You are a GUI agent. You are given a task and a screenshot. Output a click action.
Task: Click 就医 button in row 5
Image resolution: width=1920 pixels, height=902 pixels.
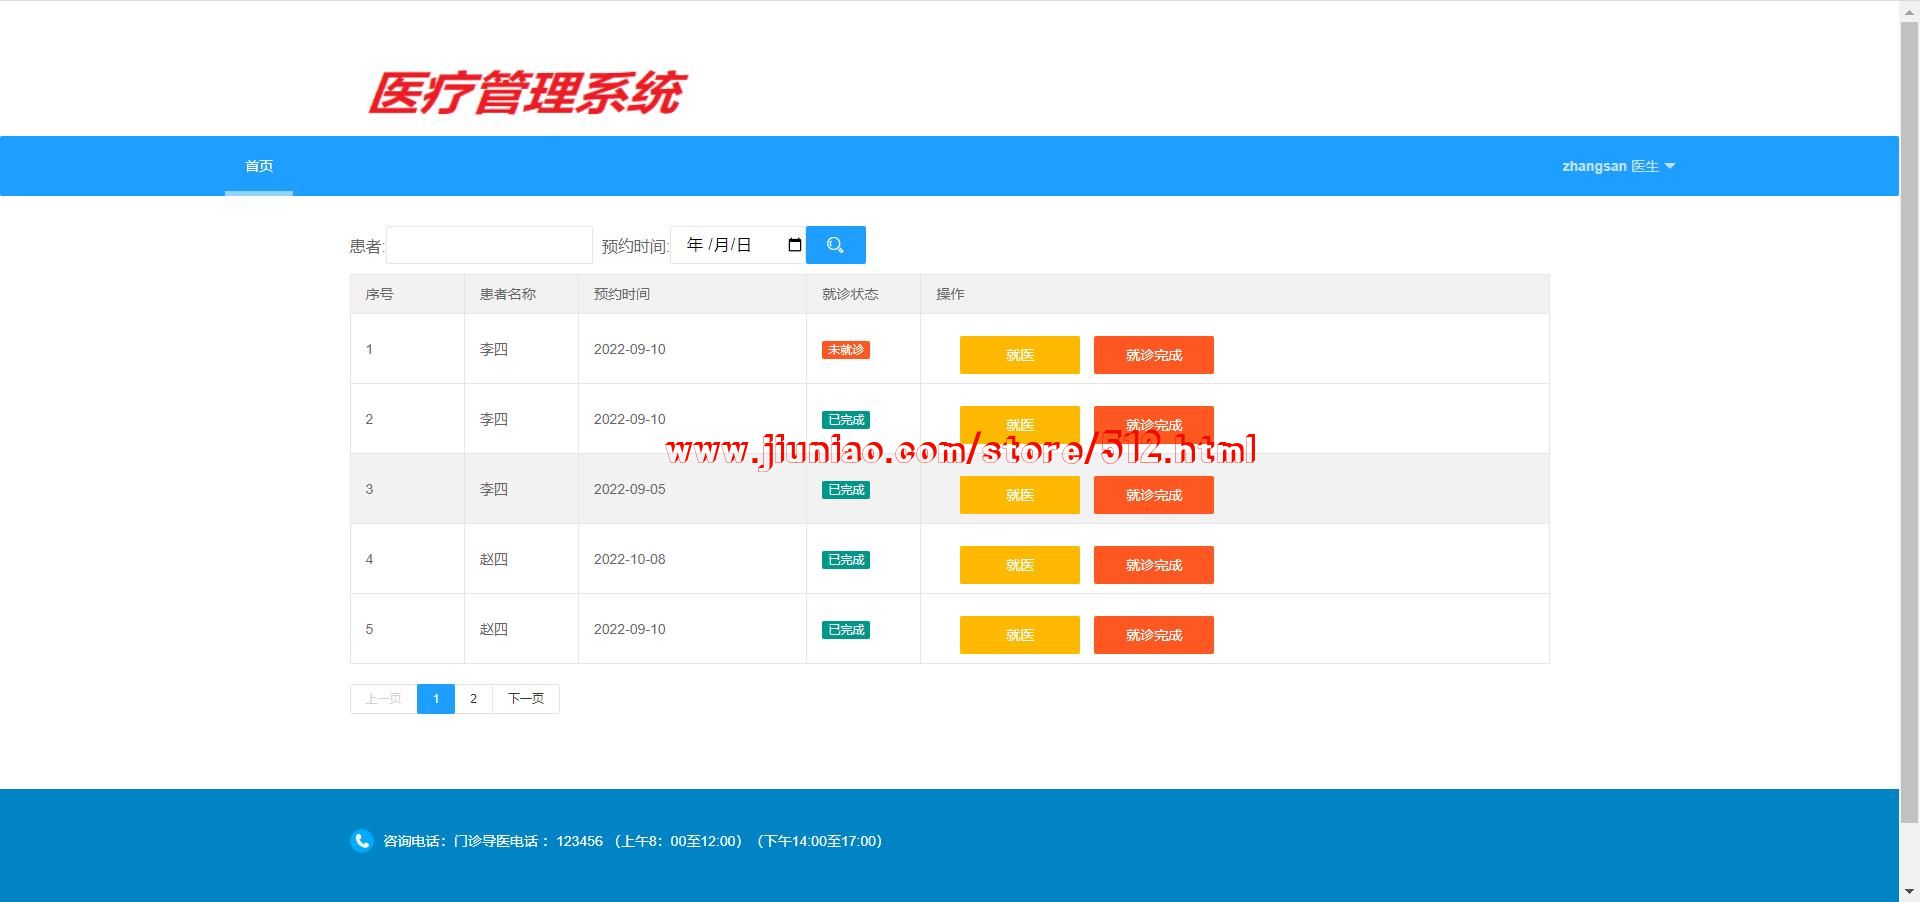pyautogui.click(x=1019, y=635)
